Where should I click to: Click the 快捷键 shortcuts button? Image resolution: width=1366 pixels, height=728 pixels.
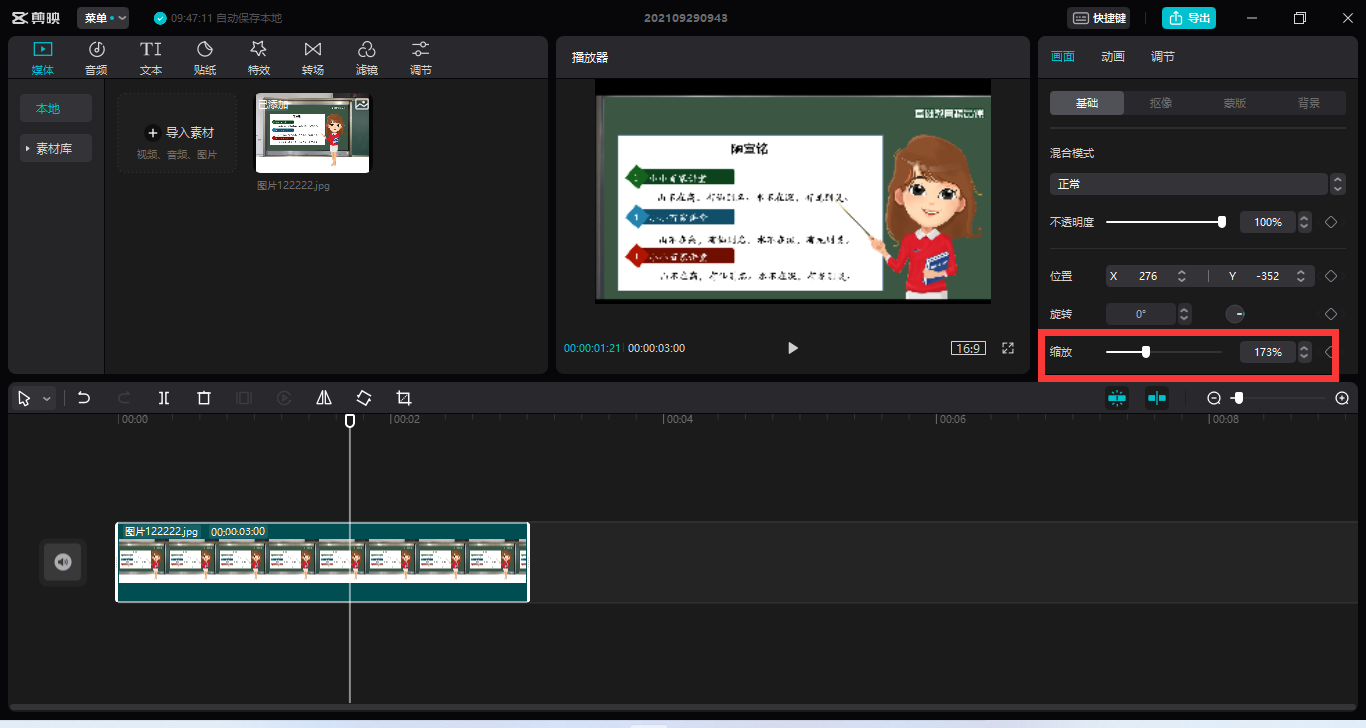click(x=1099, y=18)
